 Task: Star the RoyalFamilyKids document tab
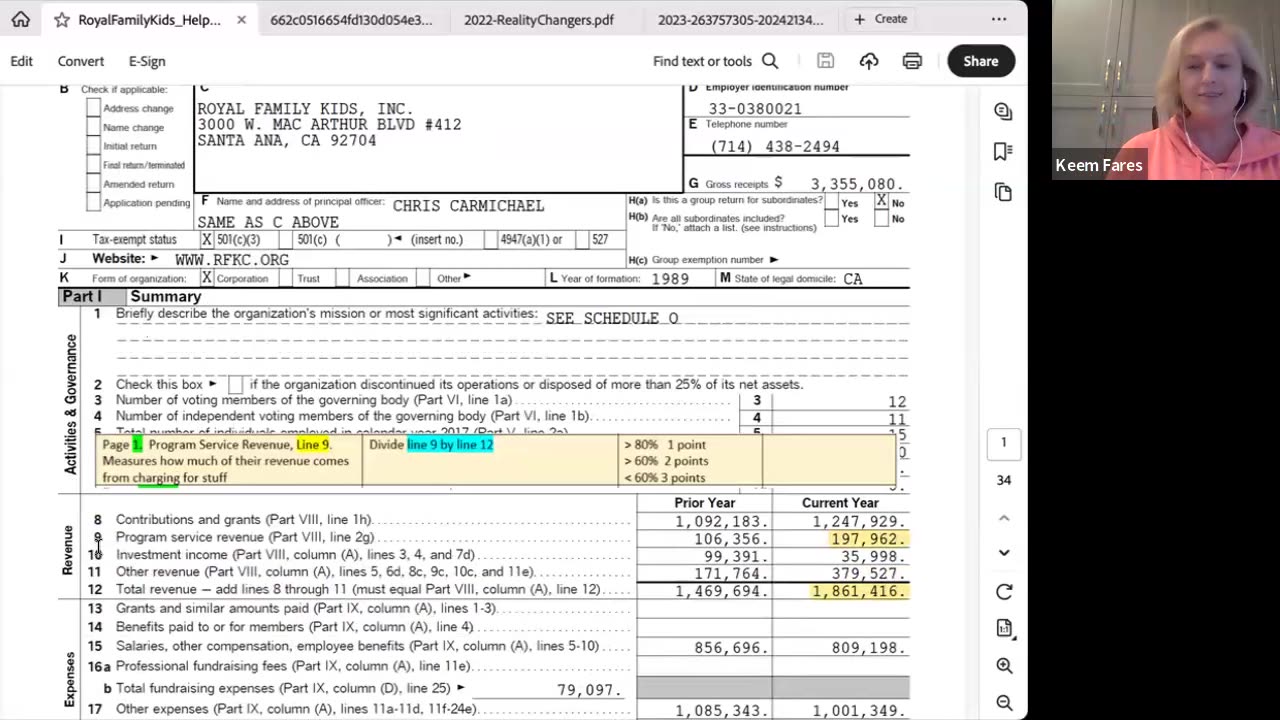(61, 20)
